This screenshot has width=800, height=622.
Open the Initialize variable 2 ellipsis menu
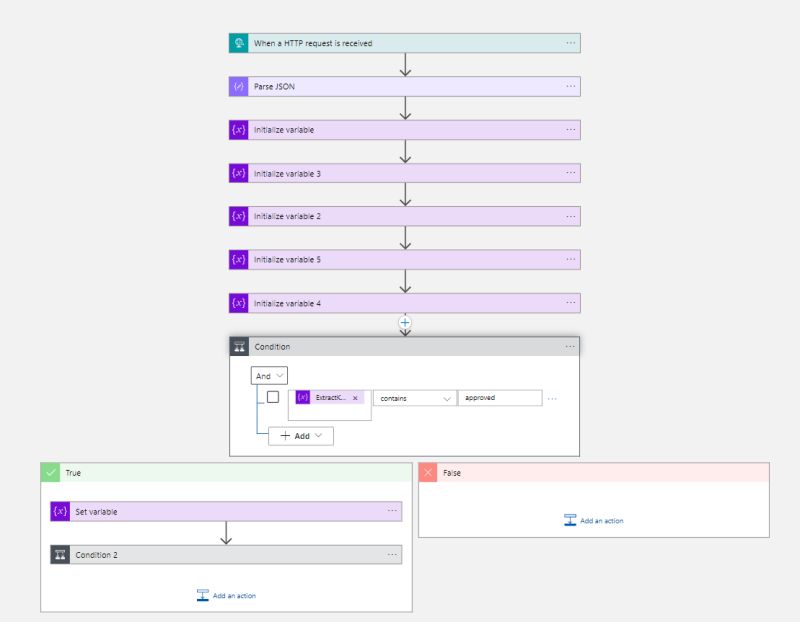click(570, 216)
